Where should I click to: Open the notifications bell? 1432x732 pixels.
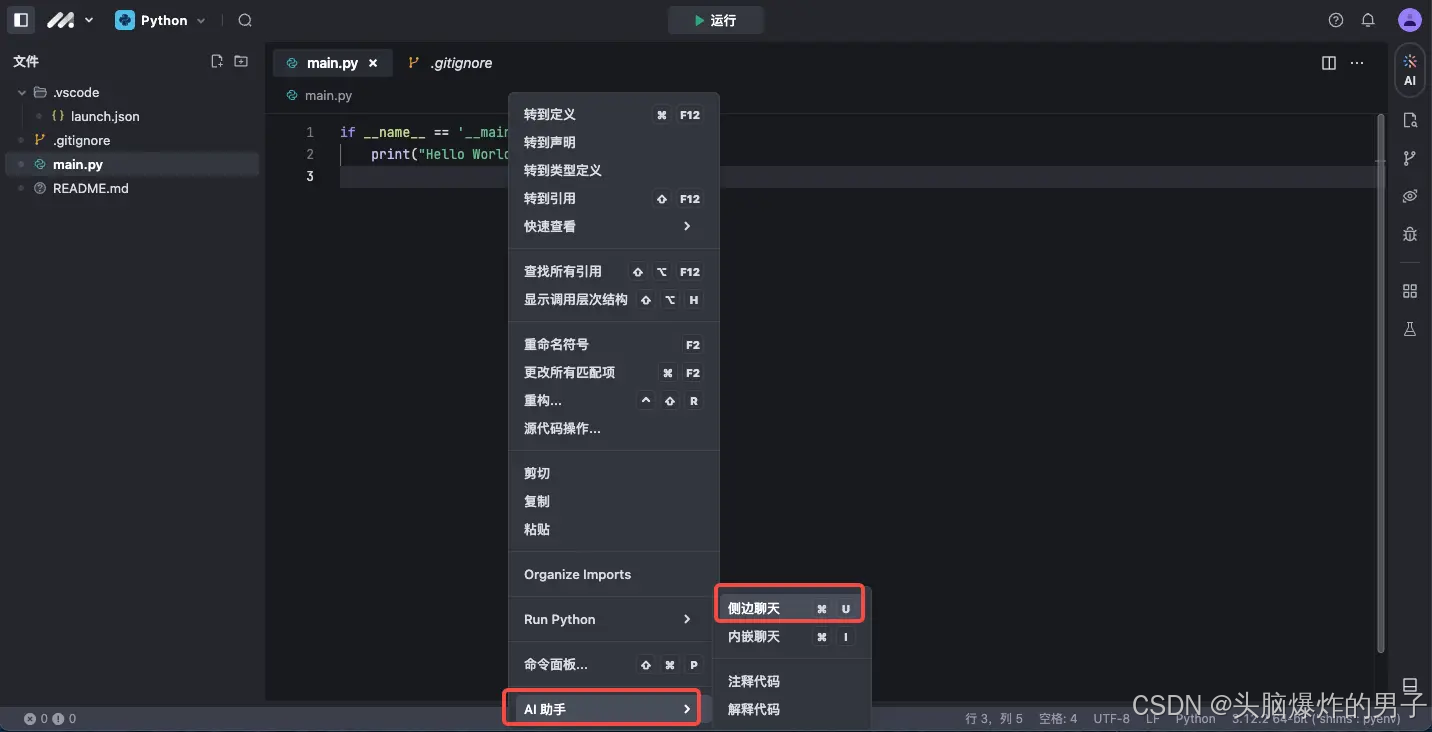click(1369, 19)
